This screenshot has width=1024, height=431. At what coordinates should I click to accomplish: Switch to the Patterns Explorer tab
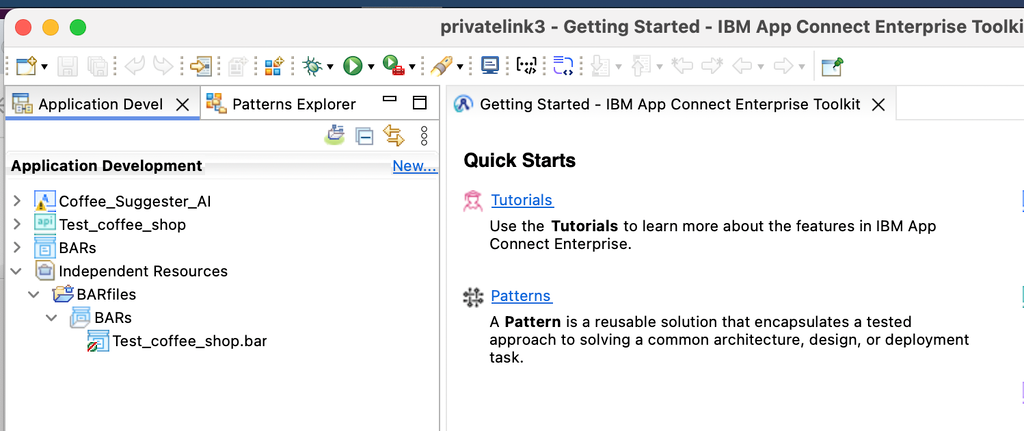click(293, 104)
